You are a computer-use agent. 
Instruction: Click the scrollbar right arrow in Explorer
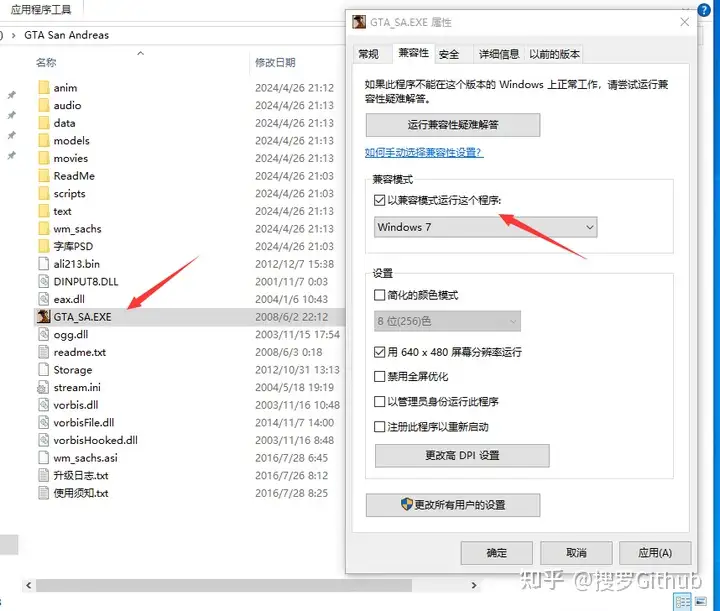pyautogui.click(x=474, y=585)
